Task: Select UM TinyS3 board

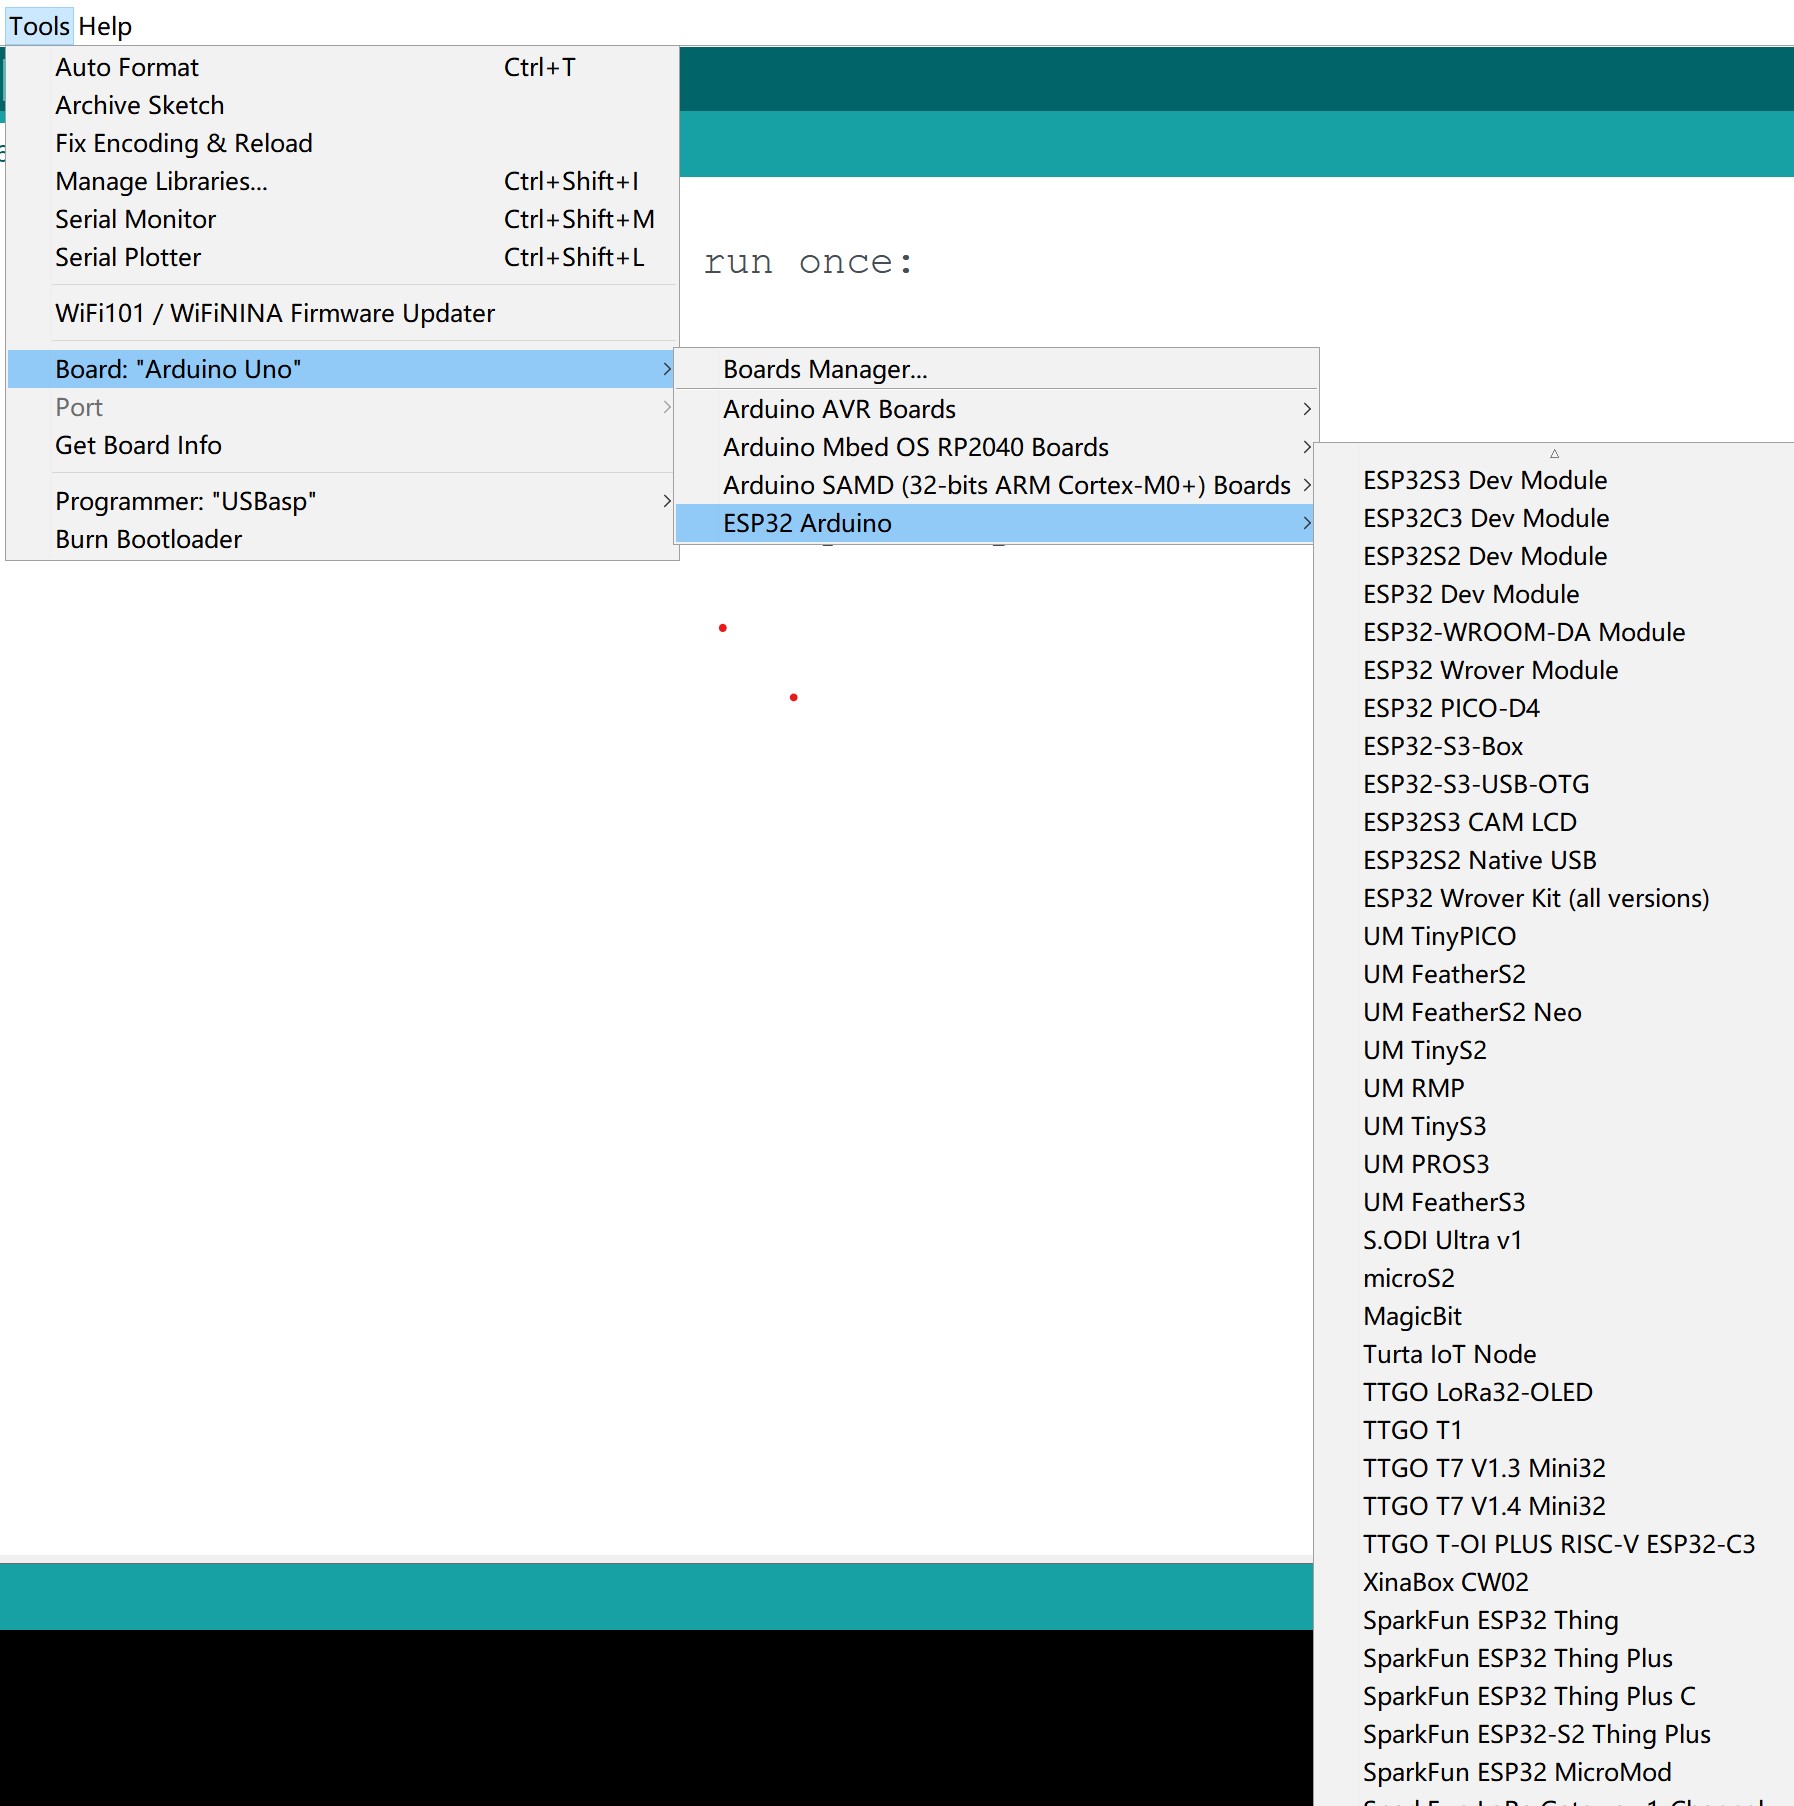Action: click(1554, 1126)
